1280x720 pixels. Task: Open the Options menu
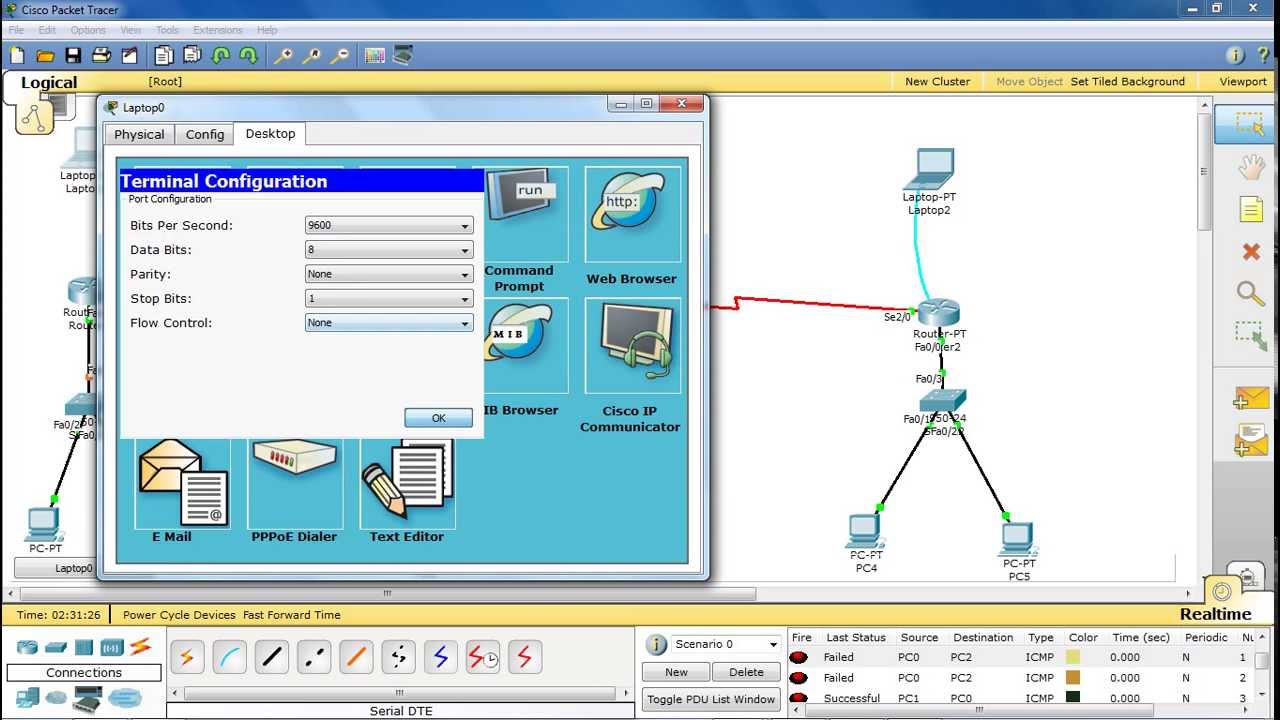coord(88,30)
